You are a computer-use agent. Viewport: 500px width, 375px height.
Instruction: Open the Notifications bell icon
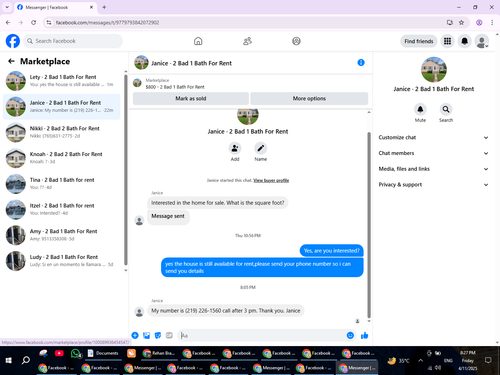[464, 41]
